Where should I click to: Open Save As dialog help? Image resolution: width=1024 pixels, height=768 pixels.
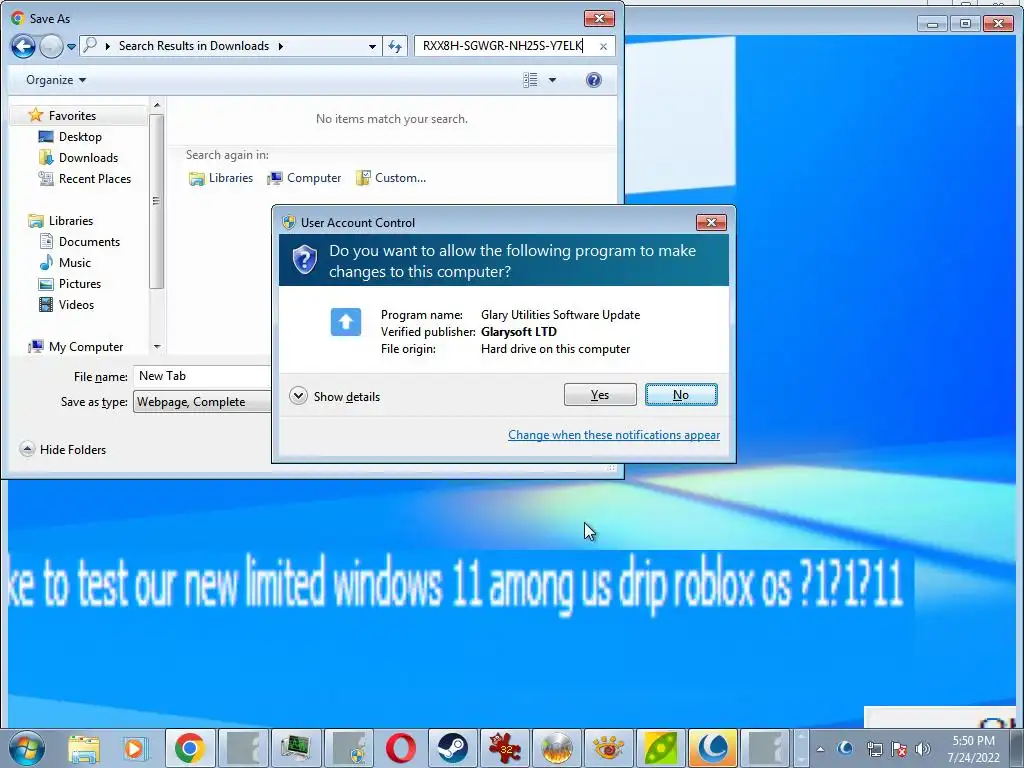(594, 80)
